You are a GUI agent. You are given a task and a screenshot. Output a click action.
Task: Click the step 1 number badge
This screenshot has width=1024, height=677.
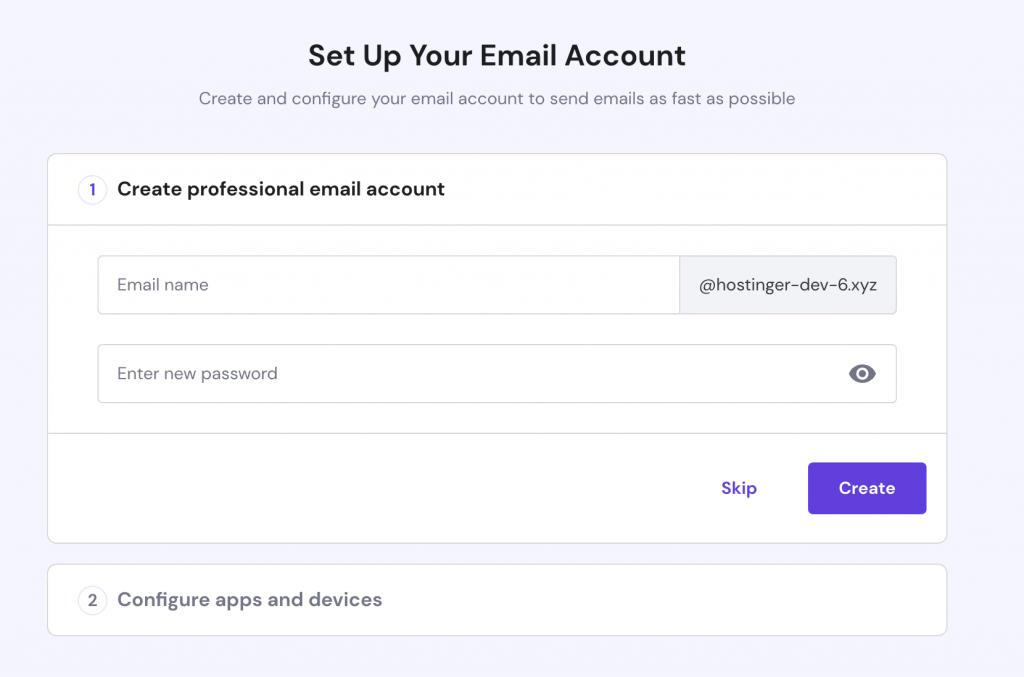92,189
